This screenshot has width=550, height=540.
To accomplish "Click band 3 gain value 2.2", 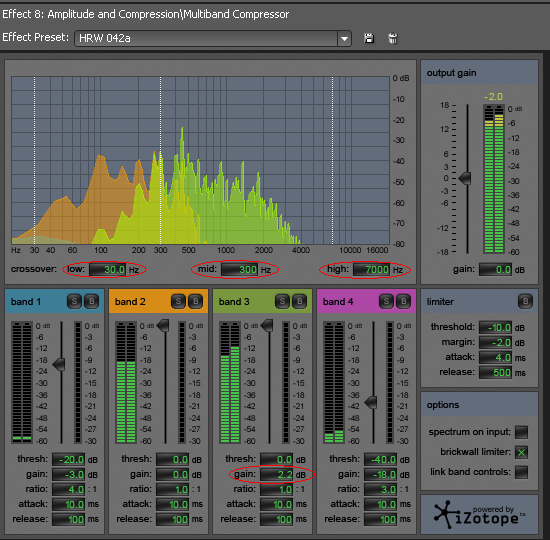I will [276, 474].
